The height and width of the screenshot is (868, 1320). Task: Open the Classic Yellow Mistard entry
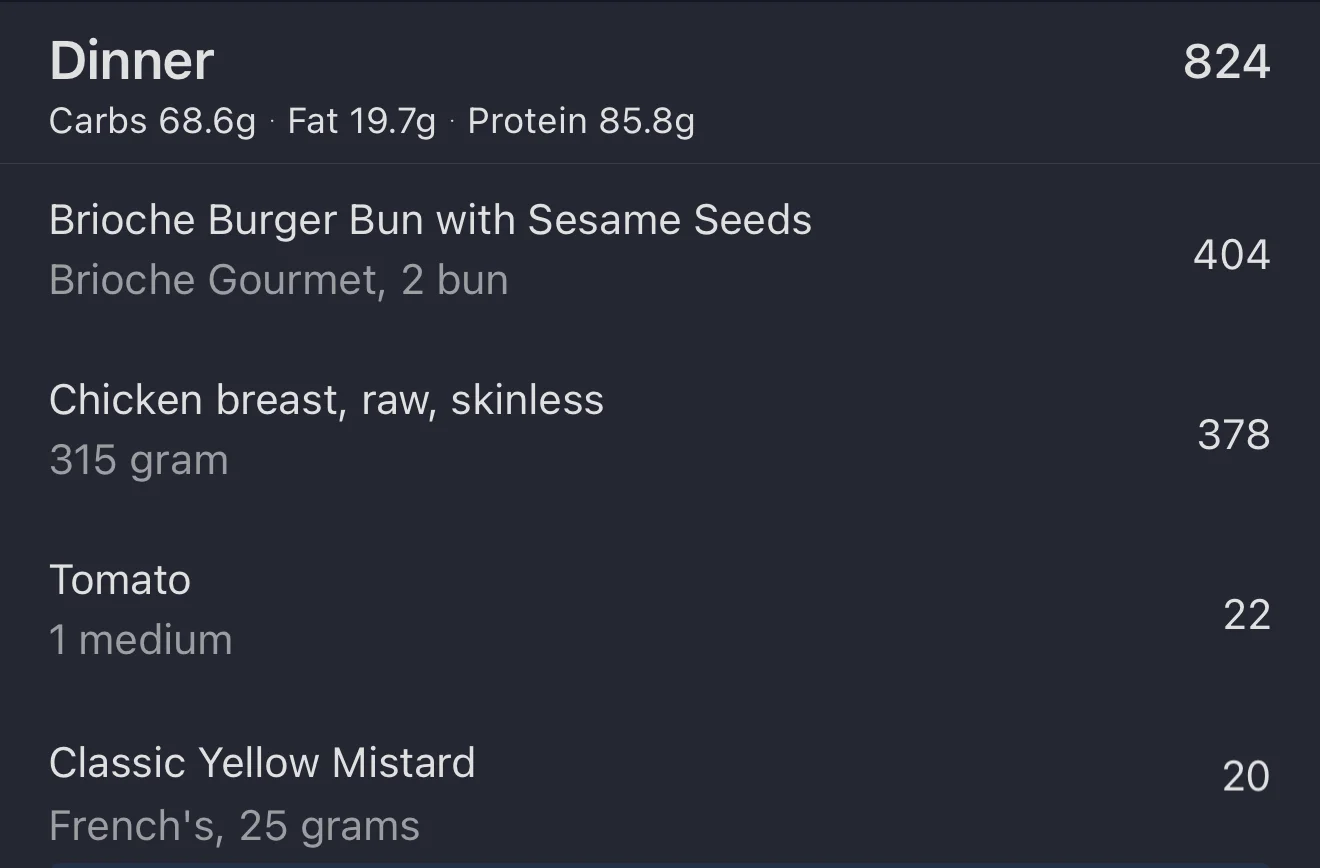click(262, 763)
